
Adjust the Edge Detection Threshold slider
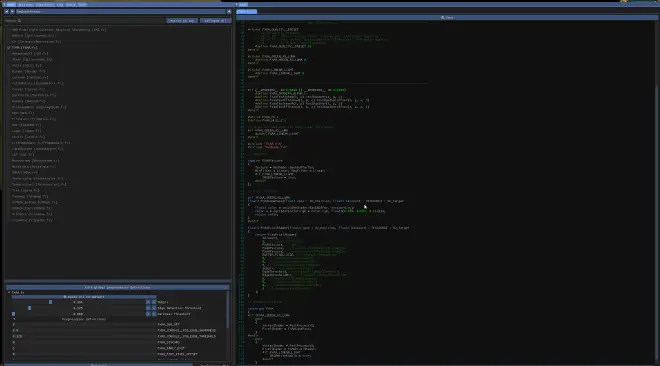78,308
